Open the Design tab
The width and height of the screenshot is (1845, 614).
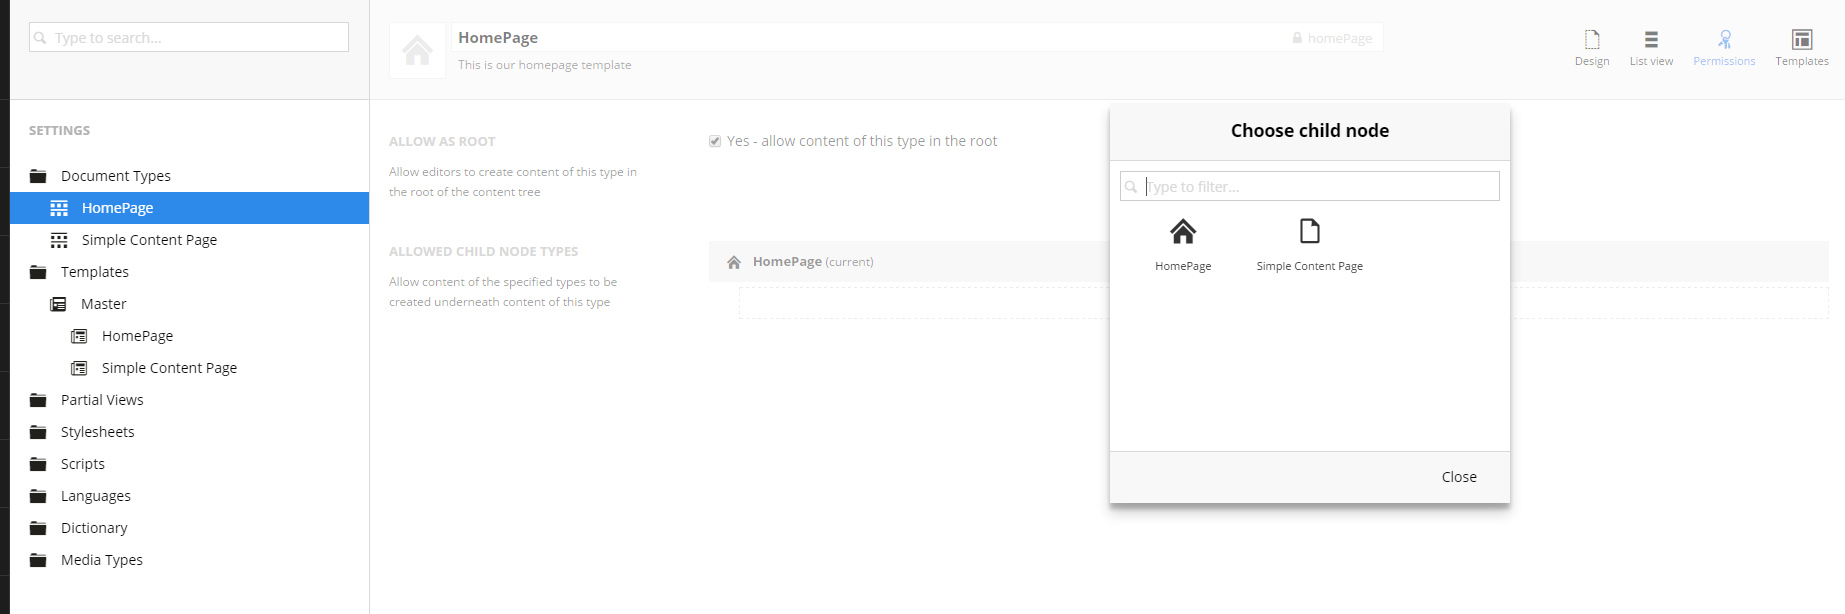1592,47
